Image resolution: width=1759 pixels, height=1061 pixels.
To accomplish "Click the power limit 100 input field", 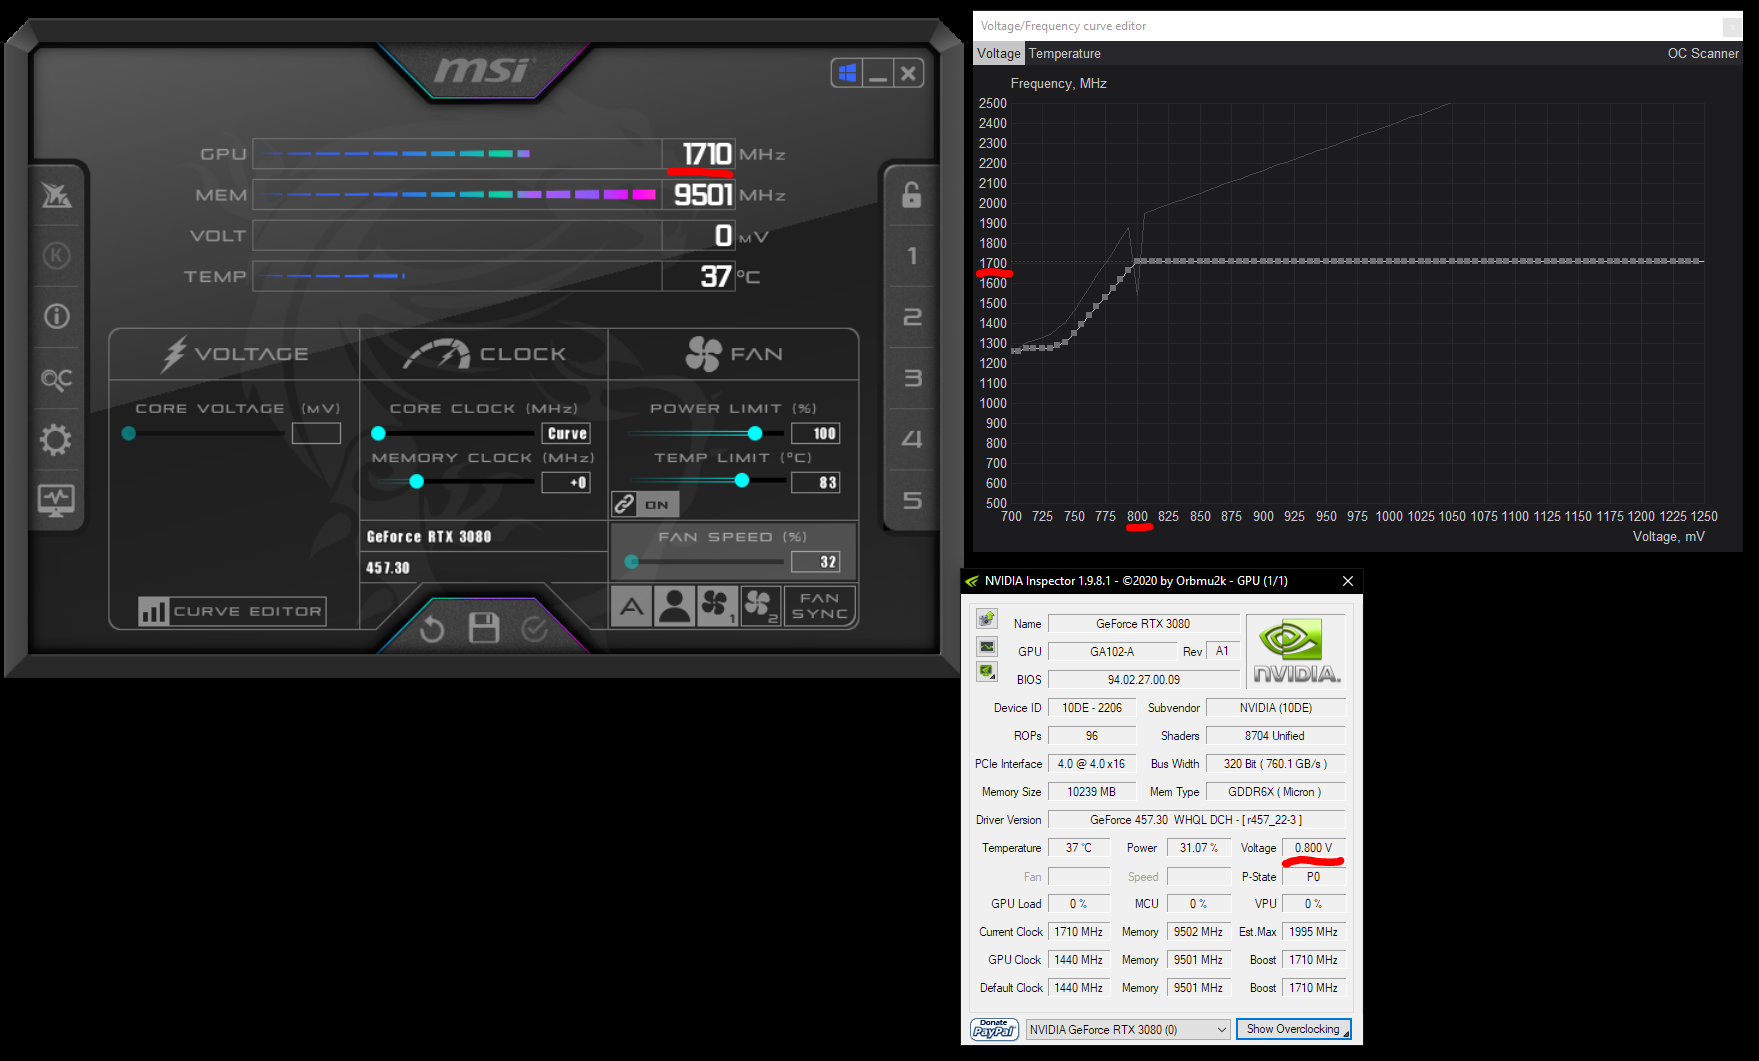I will tap(815, 433).
